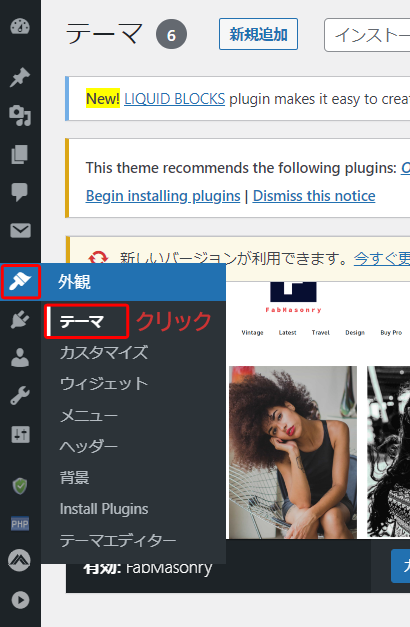Open the Tools wrench icon

(x=20, y=396)
